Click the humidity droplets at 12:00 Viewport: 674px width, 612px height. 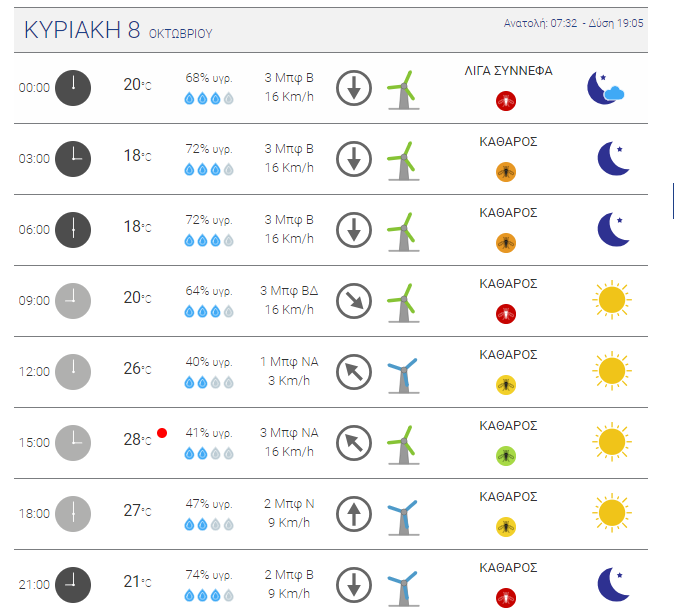pos(209,383)
